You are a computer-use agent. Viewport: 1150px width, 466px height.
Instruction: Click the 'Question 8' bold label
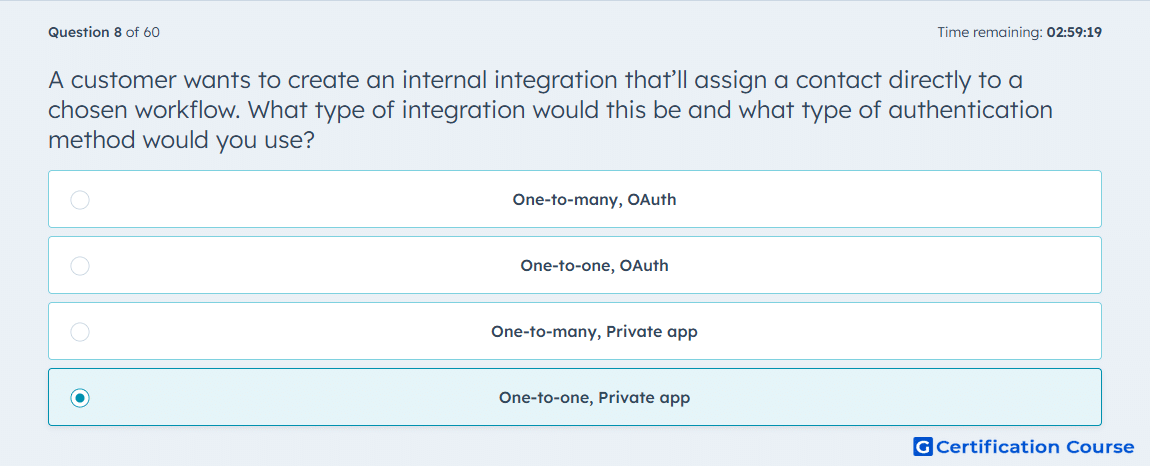tap(85, 32)
